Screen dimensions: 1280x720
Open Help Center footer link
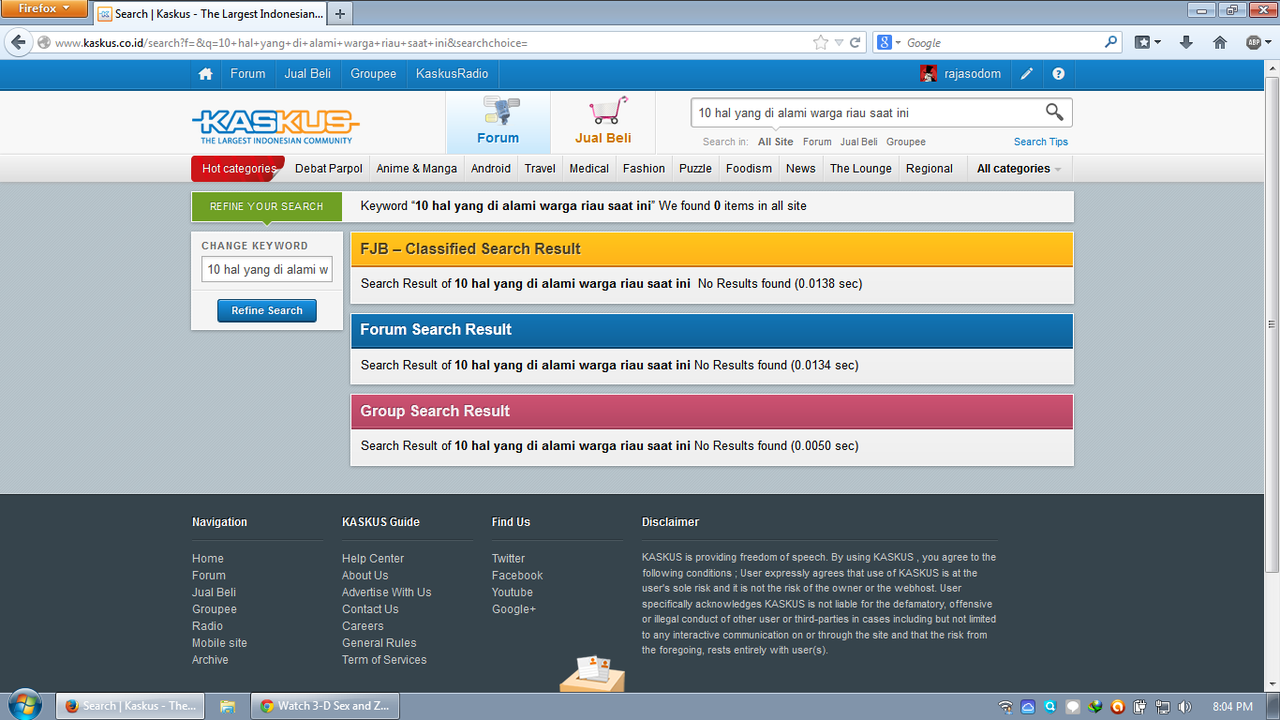coord(373,559)
